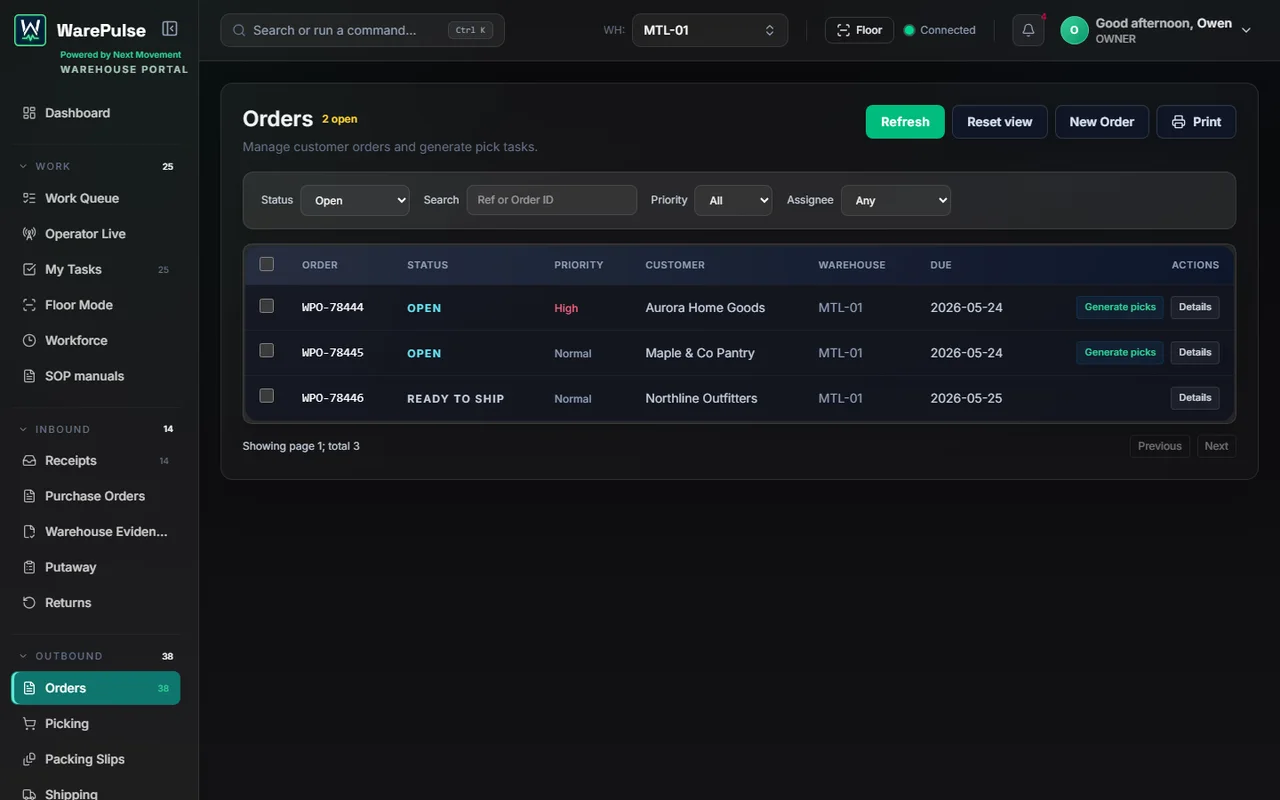Open Details for WPO-78445

tap(1195, 352)
